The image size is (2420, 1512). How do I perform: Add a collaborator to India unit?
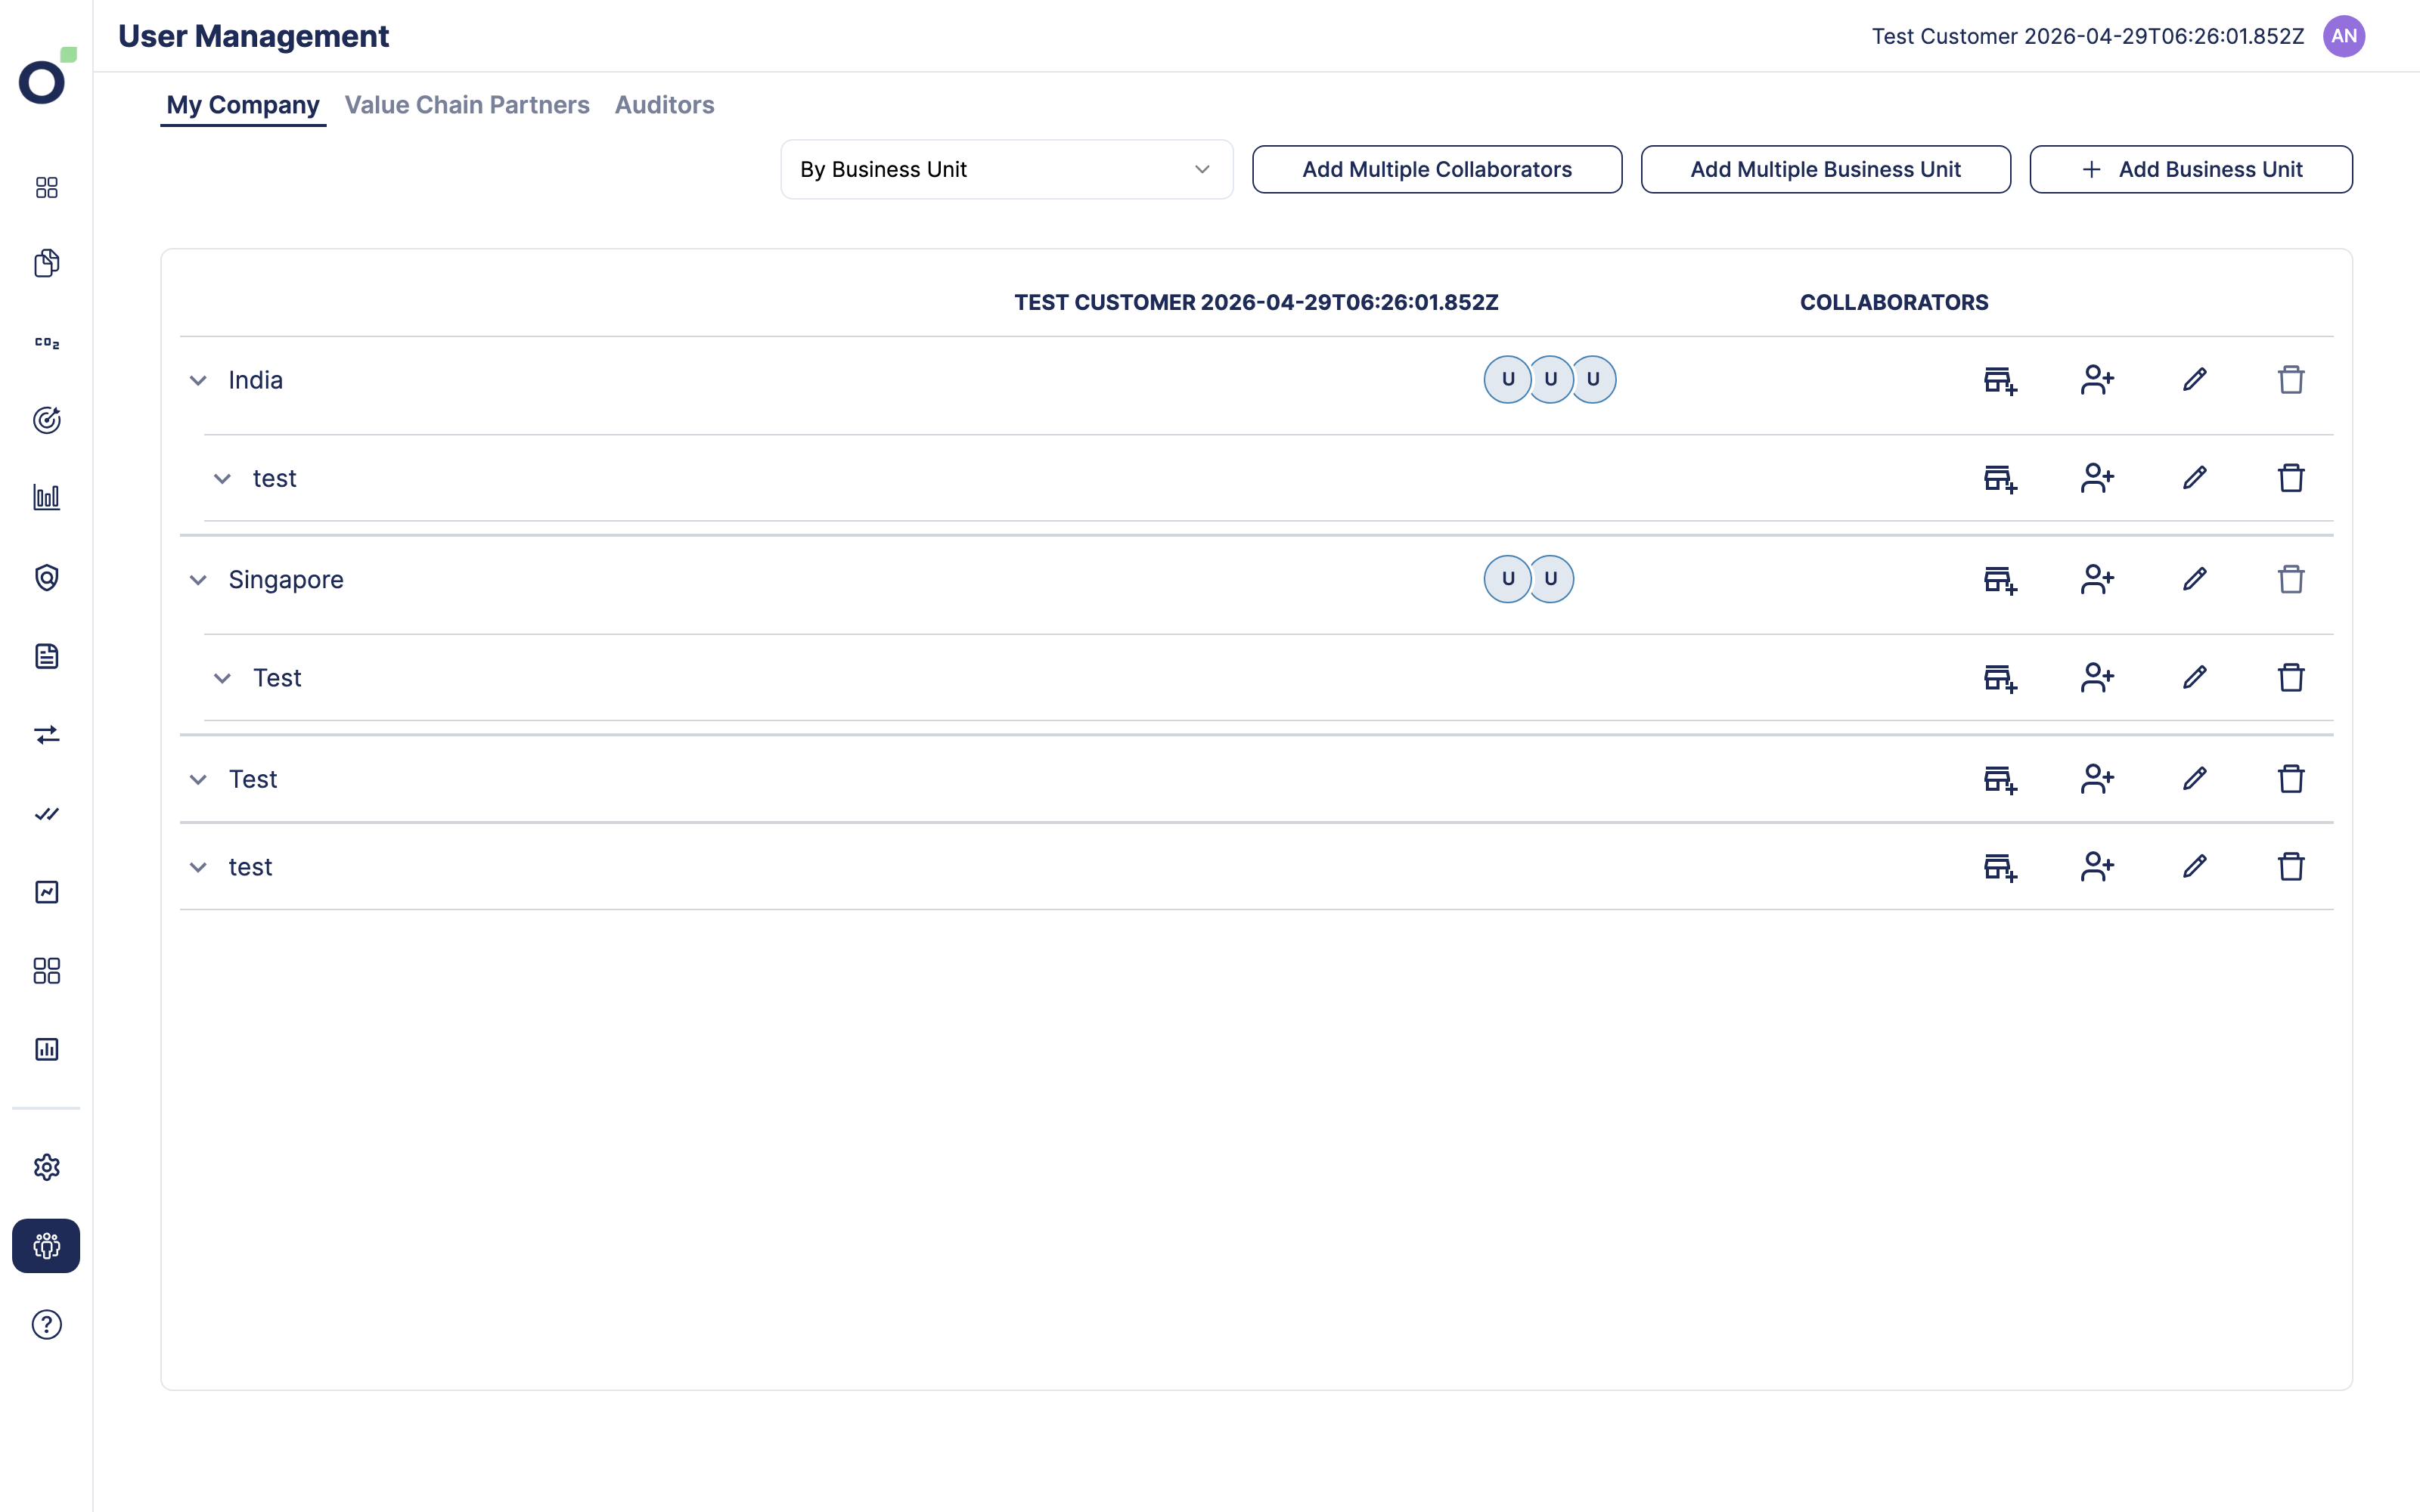coord(2097,380)
